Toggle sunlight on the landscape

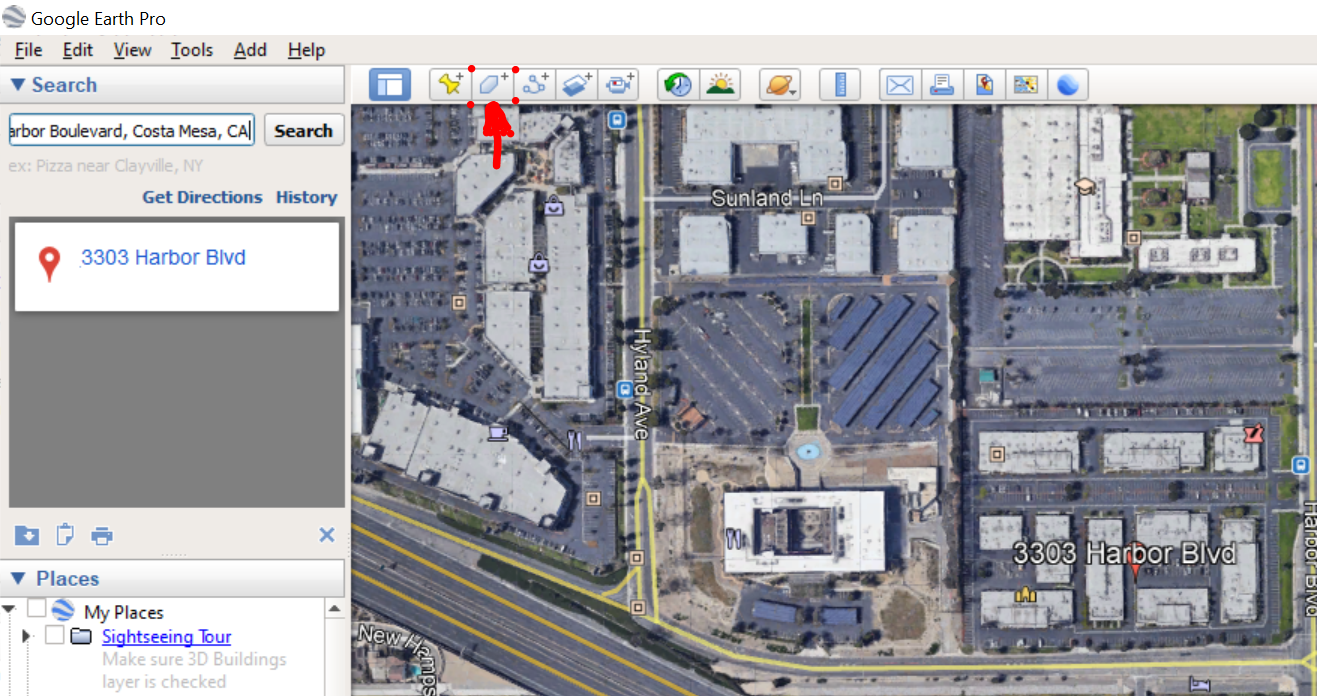click(x=720, y=84)
